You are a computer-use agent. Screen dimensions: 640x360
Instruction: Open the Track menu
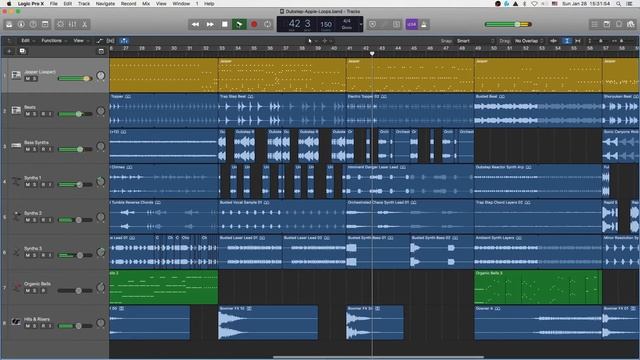click(x=84, y=4)
